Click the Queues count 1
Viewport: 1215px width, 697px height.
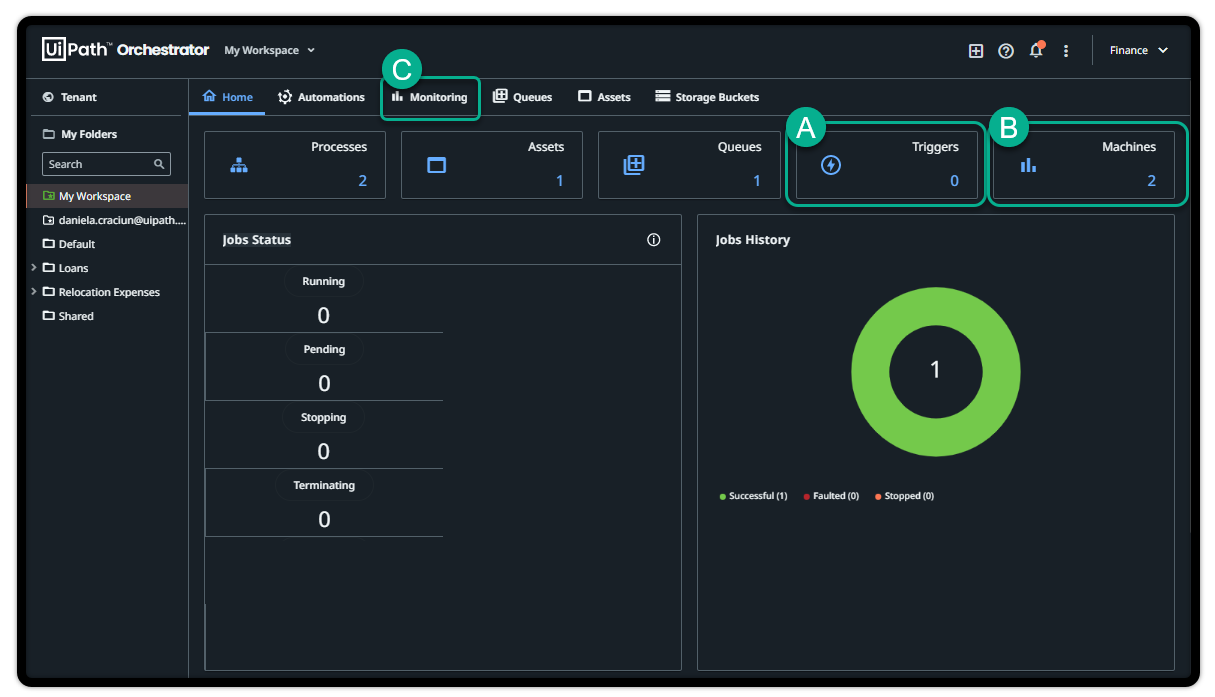(x=757, y=181)
